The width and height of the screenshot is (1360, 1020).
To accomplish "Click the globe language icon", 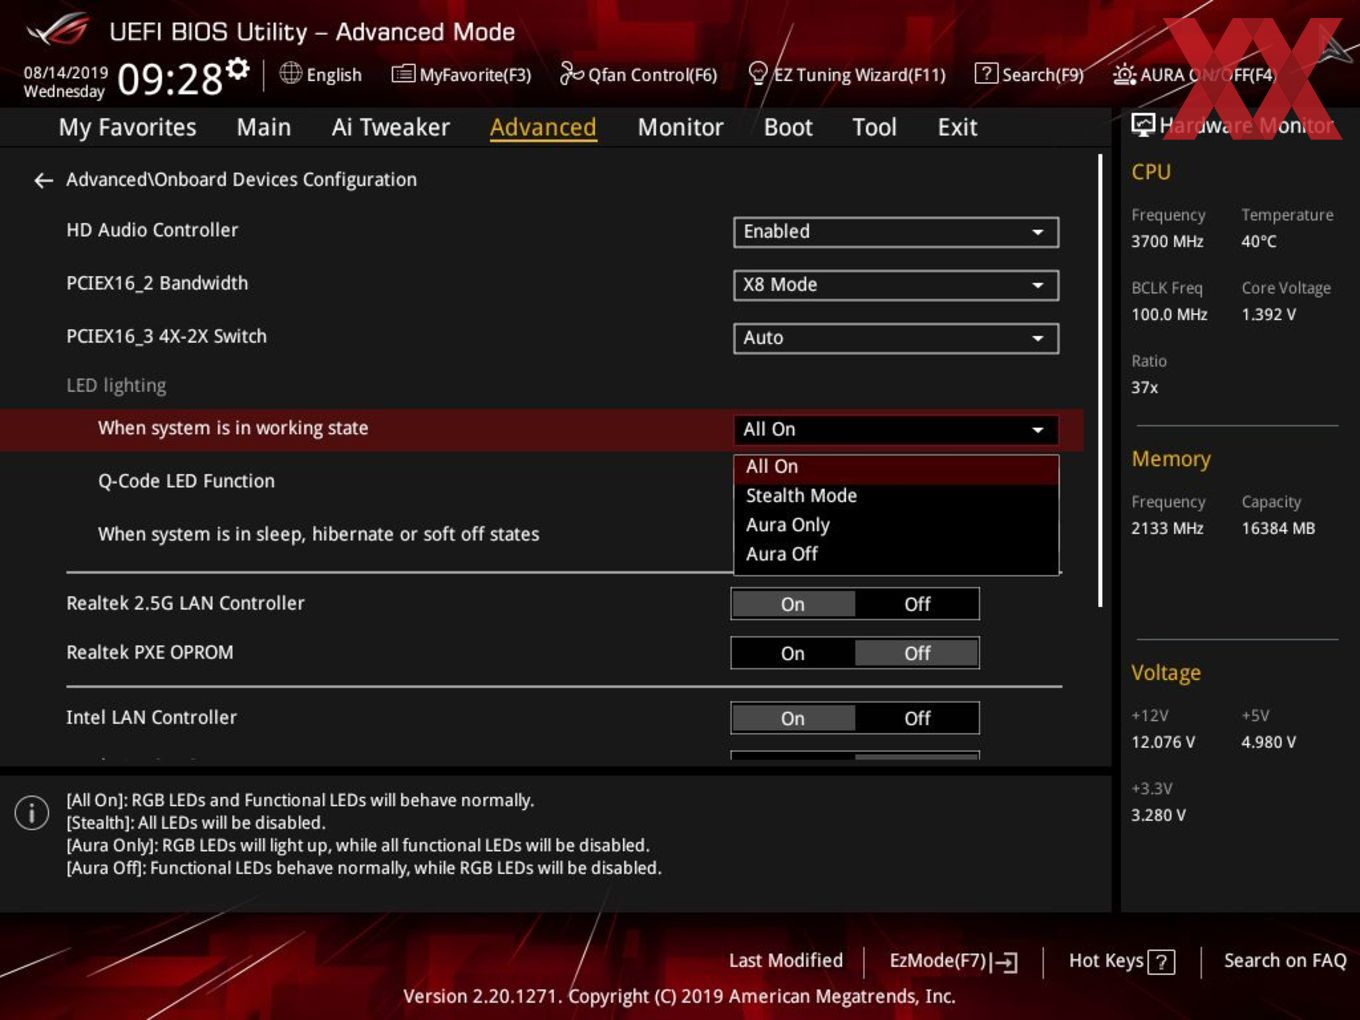I will pyautogui.click(x=290, y=73).
